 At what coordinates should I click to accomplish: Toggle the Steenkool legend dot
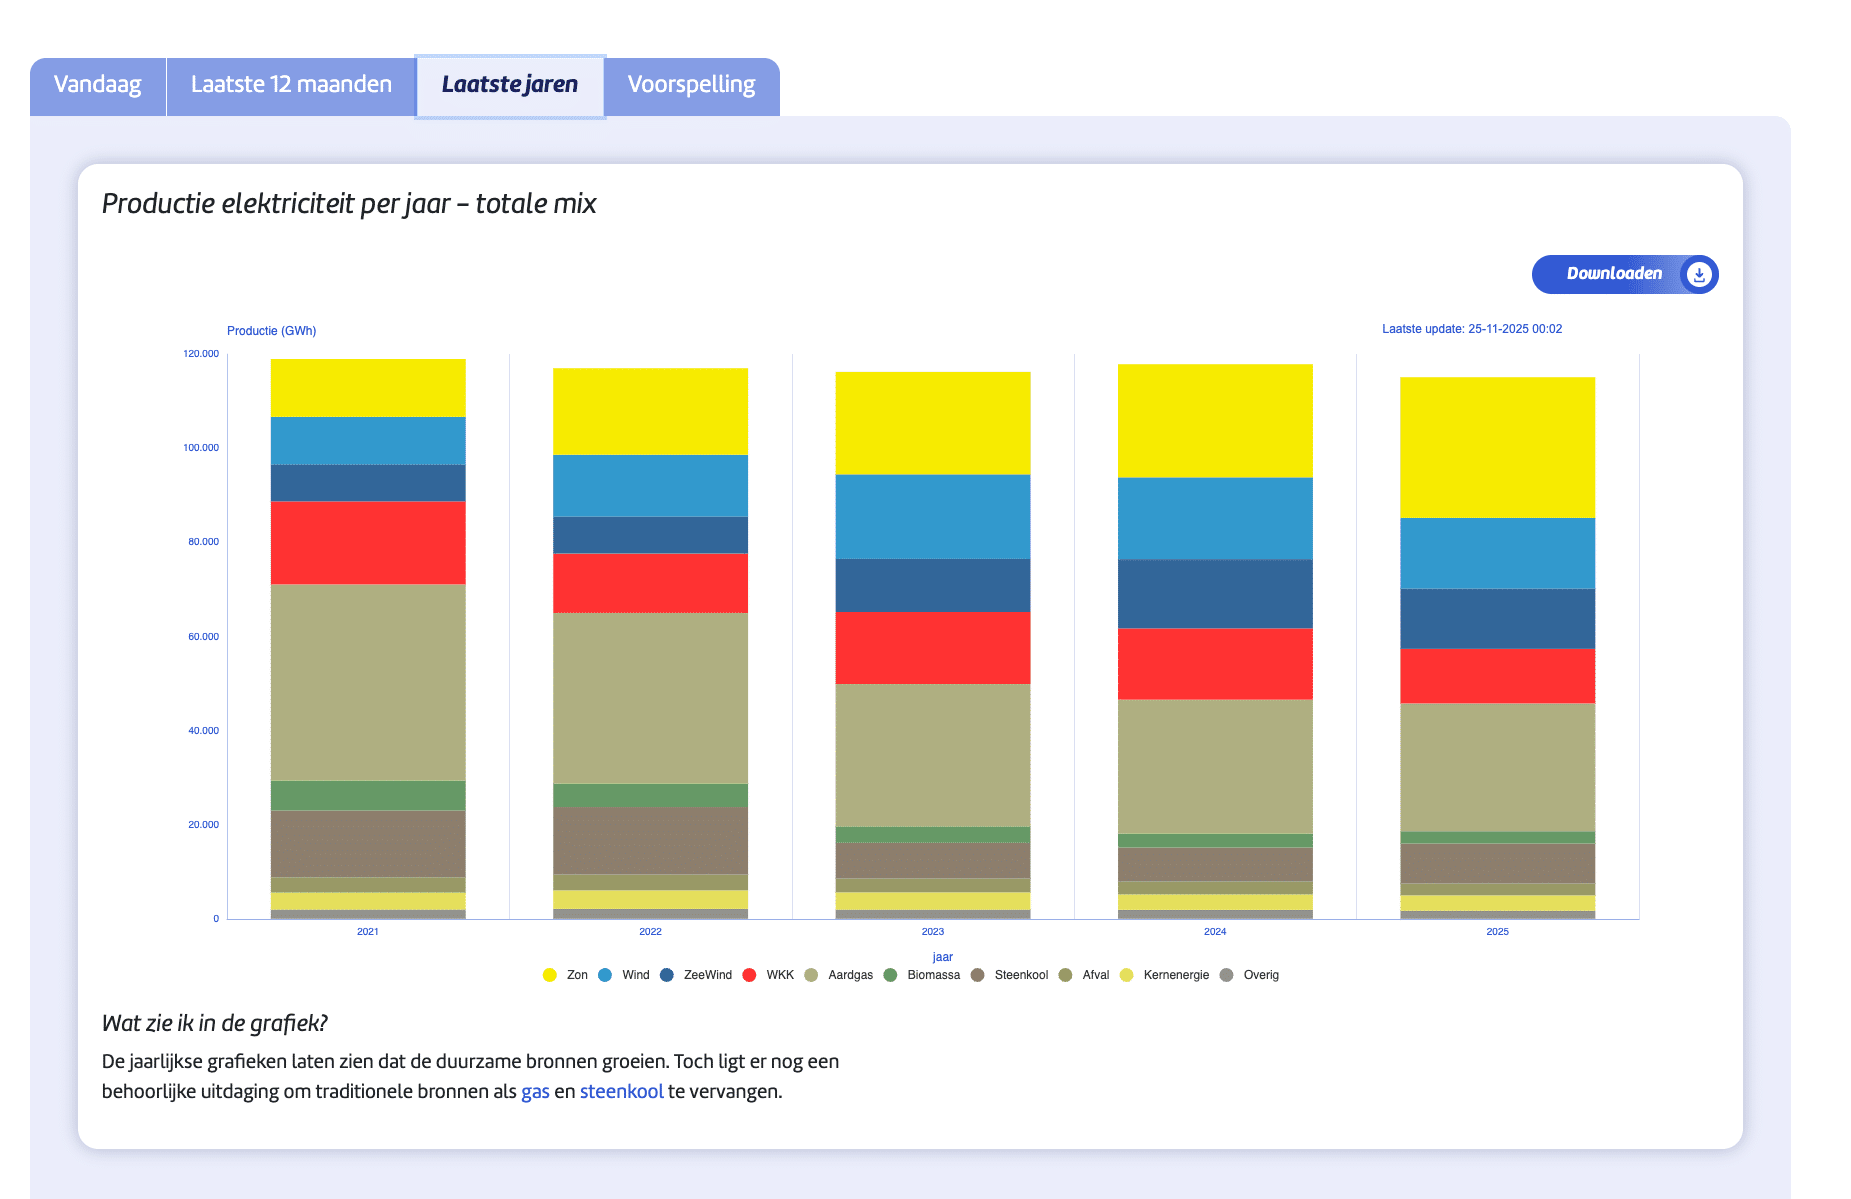coord(978,975)
